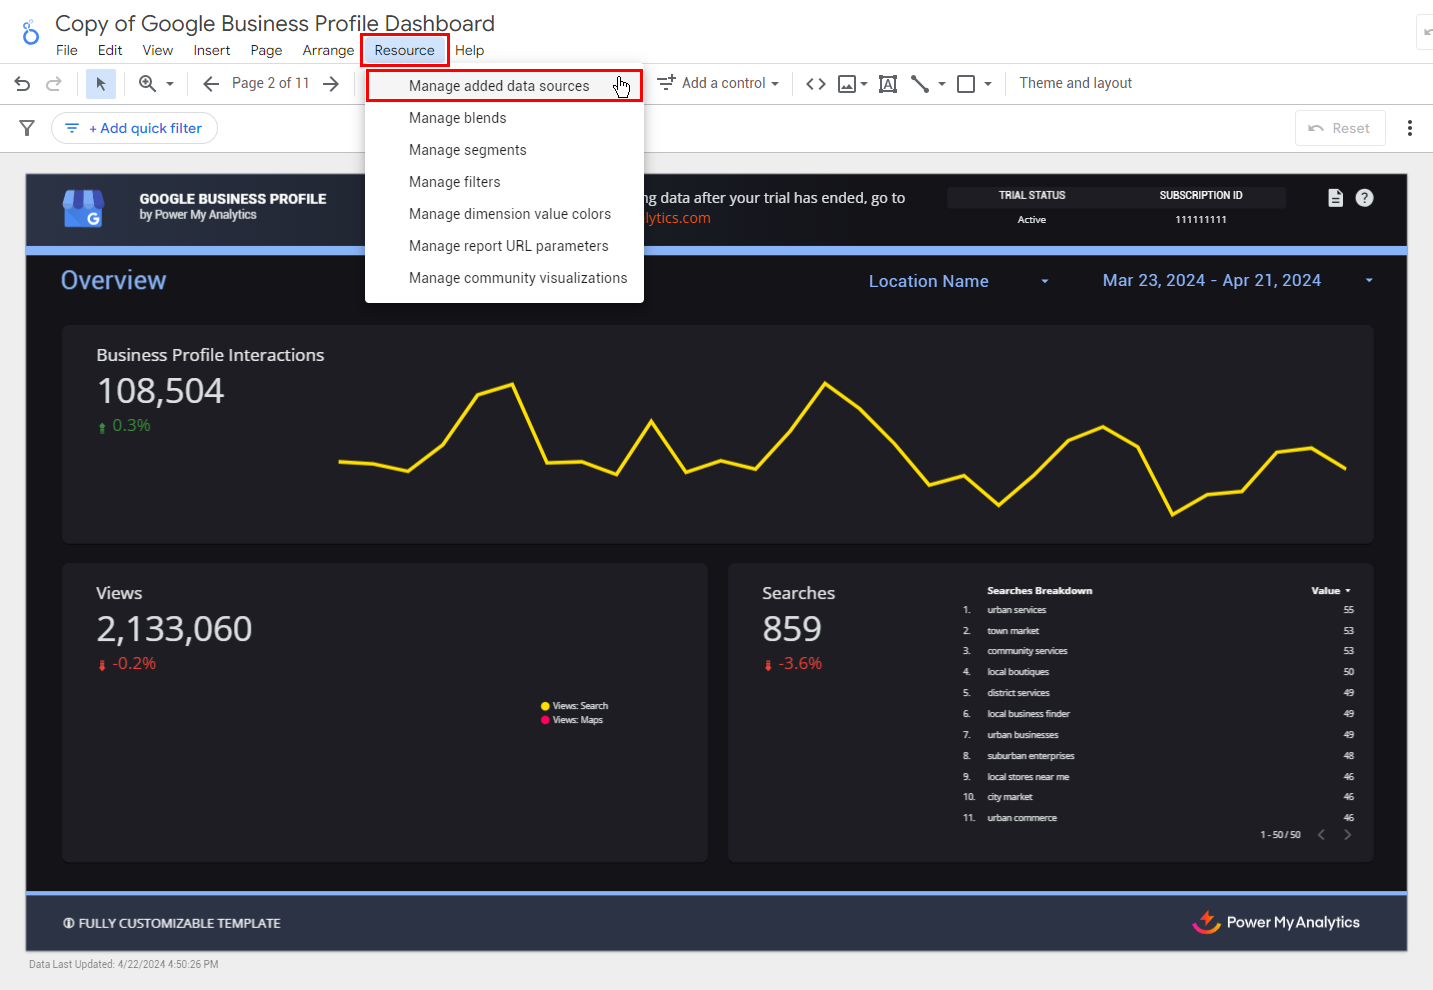Viewport: 1433px width, 990px height.
Task: Select Manage added data sources
Action: (x=499, y=86)
